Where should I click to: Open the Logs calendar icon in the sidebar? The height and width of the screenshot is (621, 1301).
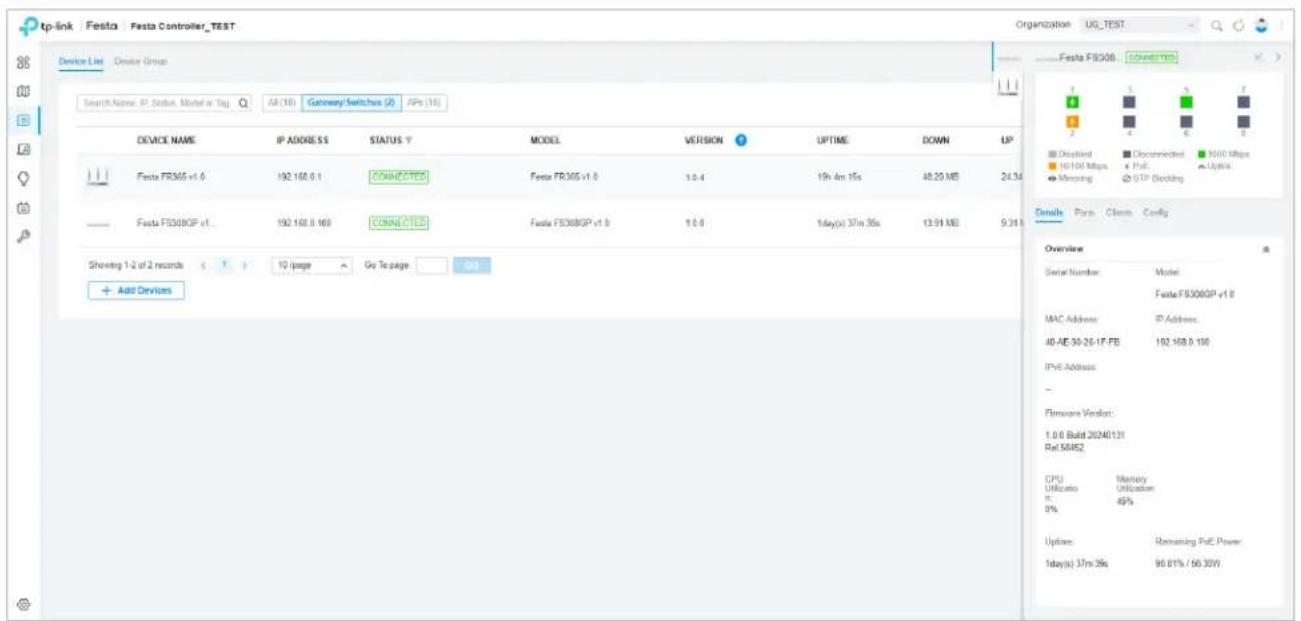click(22, 207)
